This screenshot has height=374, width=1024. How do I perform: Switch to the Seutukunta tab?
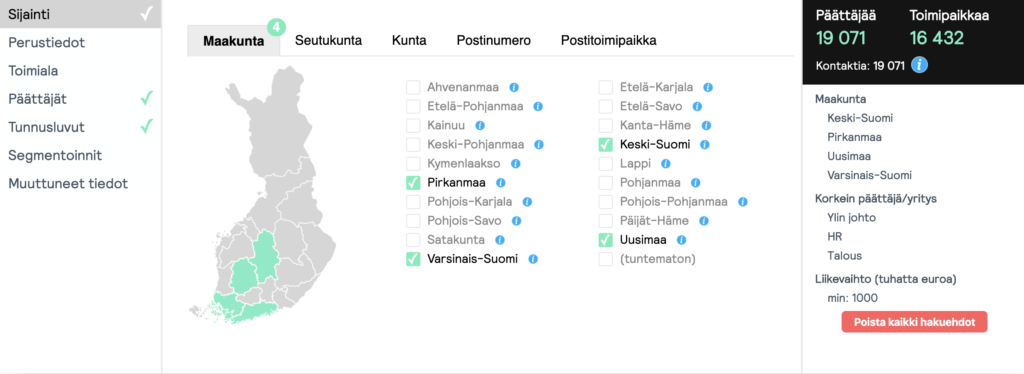coord(328,40)
